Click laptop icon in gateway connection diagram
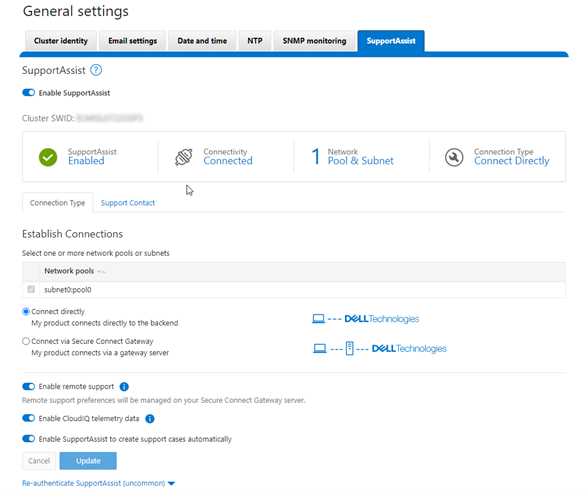The height and width of the screenshot is (492, 587). [x=319, y=349]
